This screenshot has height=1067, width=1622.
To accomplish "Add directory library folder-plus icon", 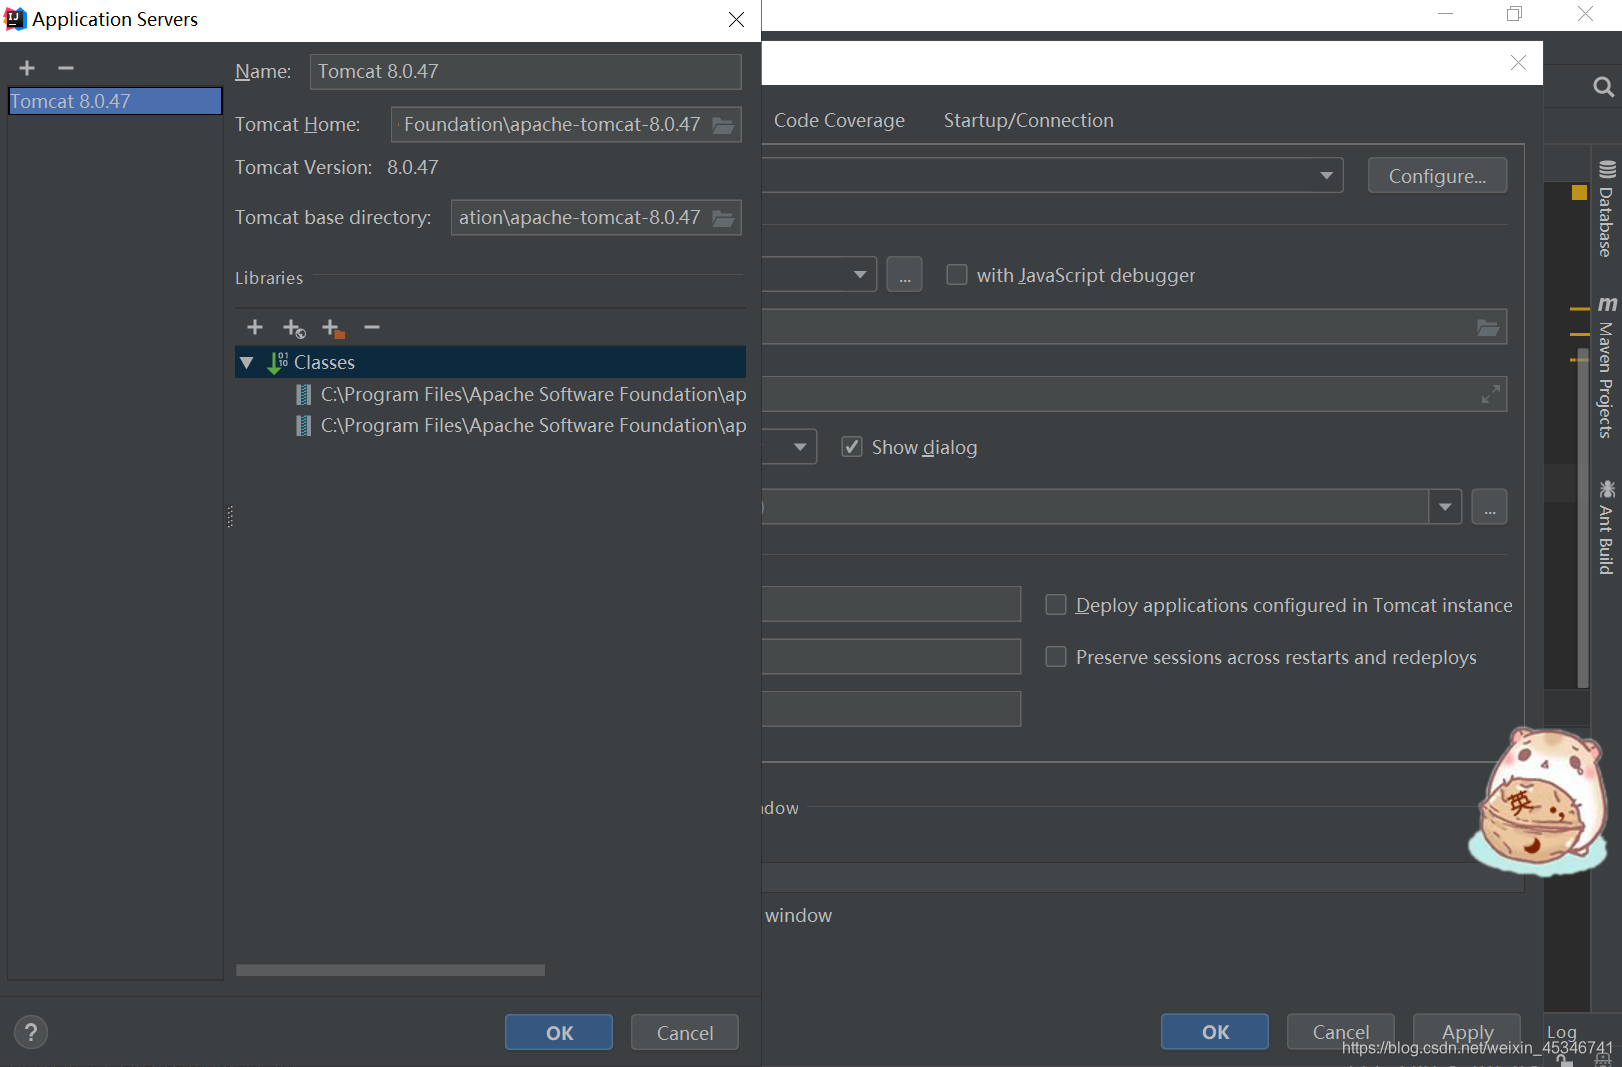I will (333, 328).
